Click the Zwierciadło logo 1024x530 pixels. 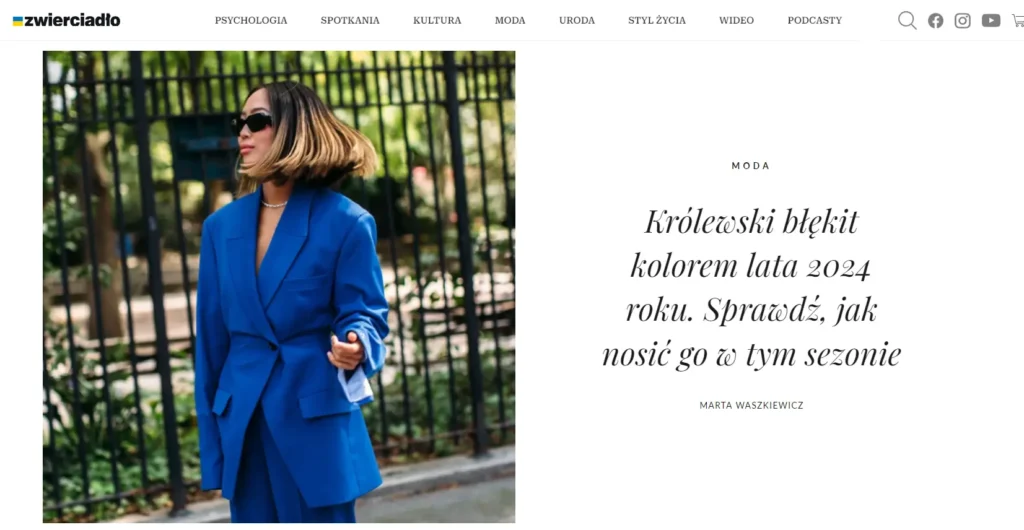point(67,20)
